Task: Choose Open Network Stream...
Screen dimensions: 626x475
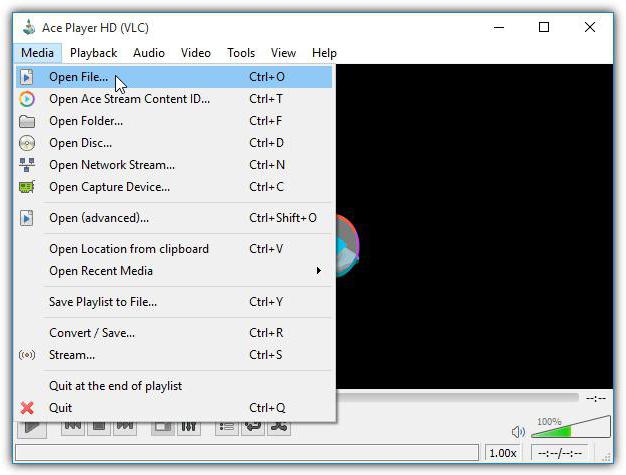Action: tap(174, 164)
